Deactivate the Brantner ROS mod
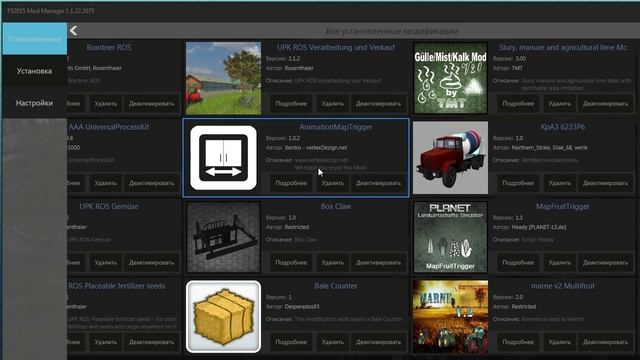Image resolution: width=640 pixels, height=360 pixels. [x=151, y=104]
